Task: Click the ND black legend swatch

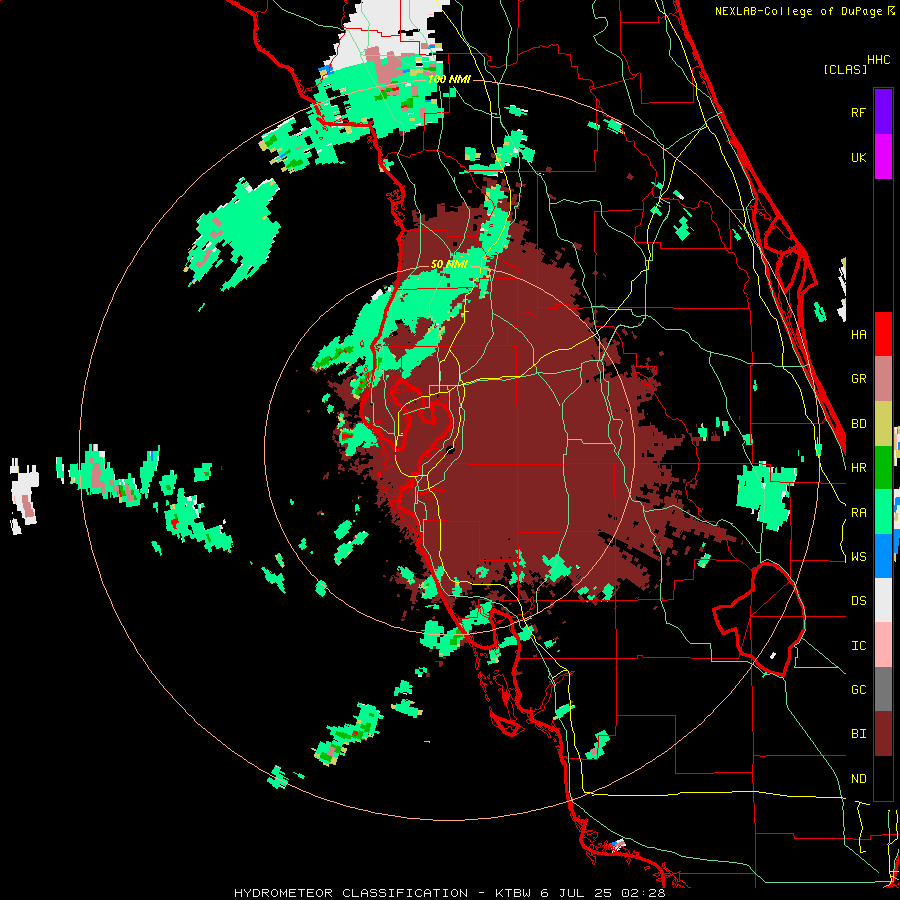Action: [883, 778]
